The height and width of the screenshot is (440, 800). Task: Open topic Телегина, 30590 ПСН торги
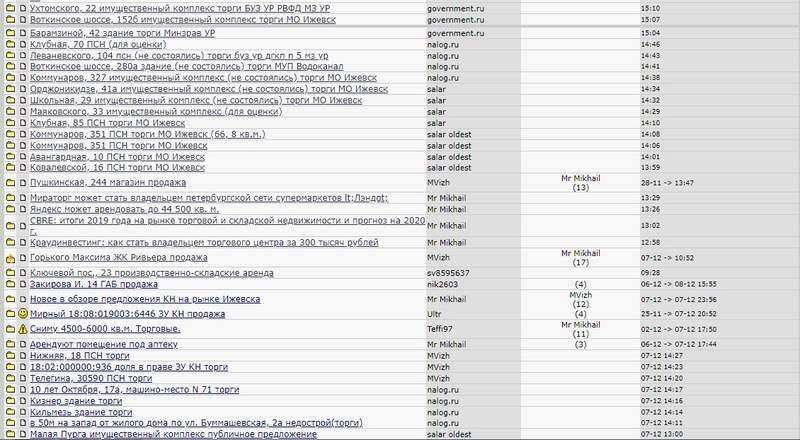point(91,378)
